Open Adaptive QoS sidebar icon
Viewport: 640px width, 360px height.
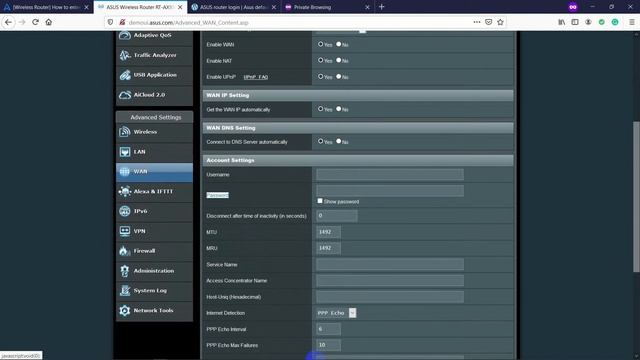click(x=125, y=36)
